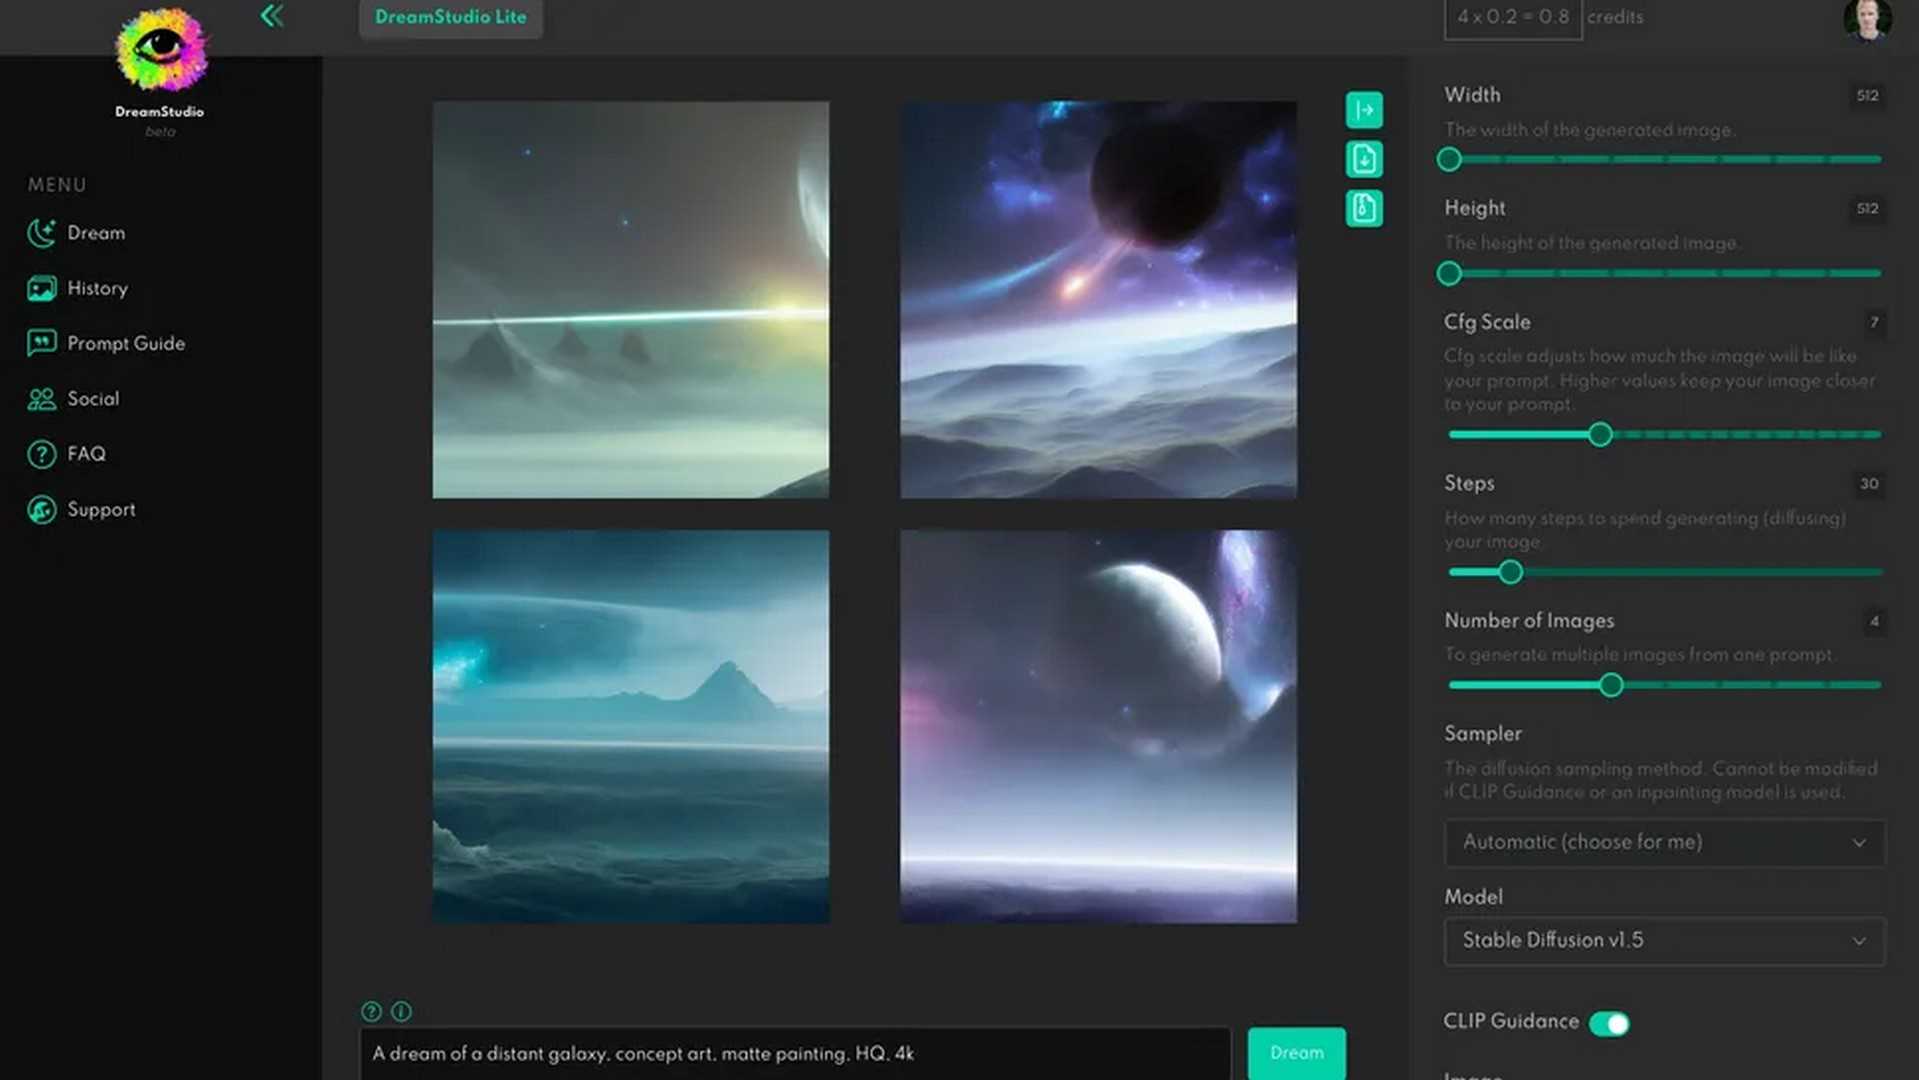Image resolution: width=1919 pixels, height=1080 pixels.
Task: Open the Support menu item
Action: [x=101, y=510]
